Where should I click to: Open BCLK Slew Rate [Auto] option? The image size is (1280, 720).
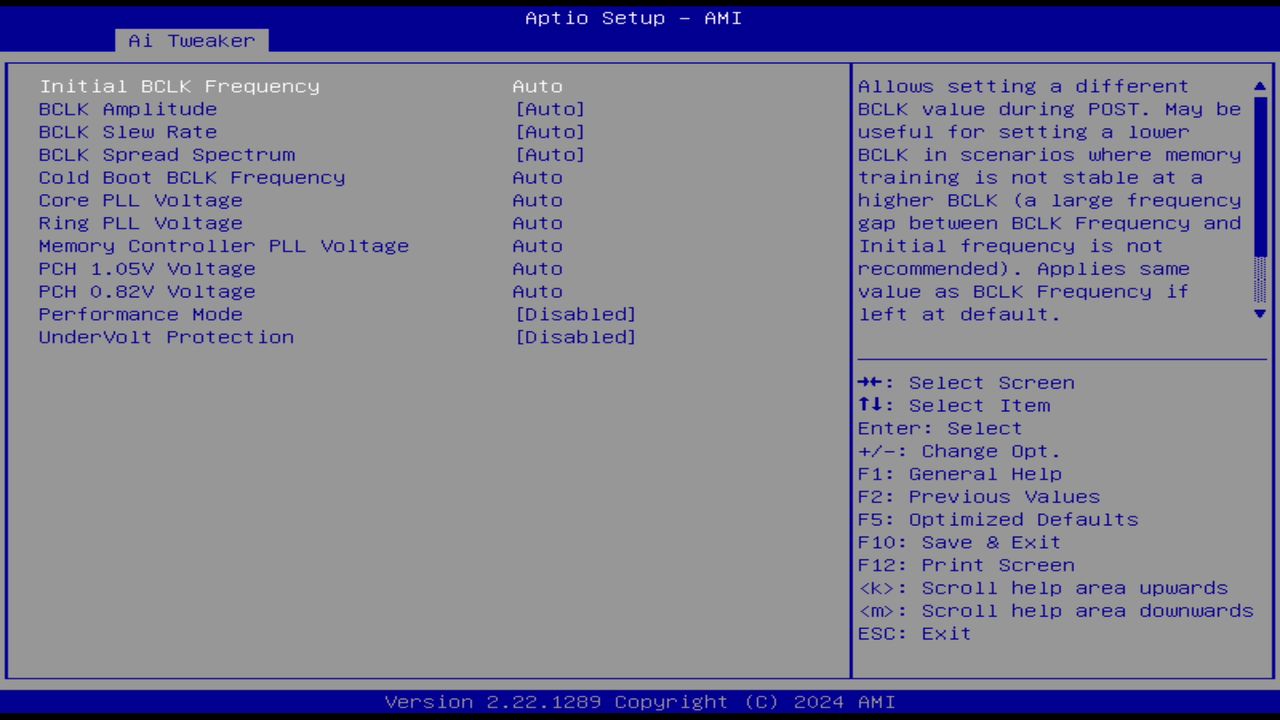click(x=550, y=132)
